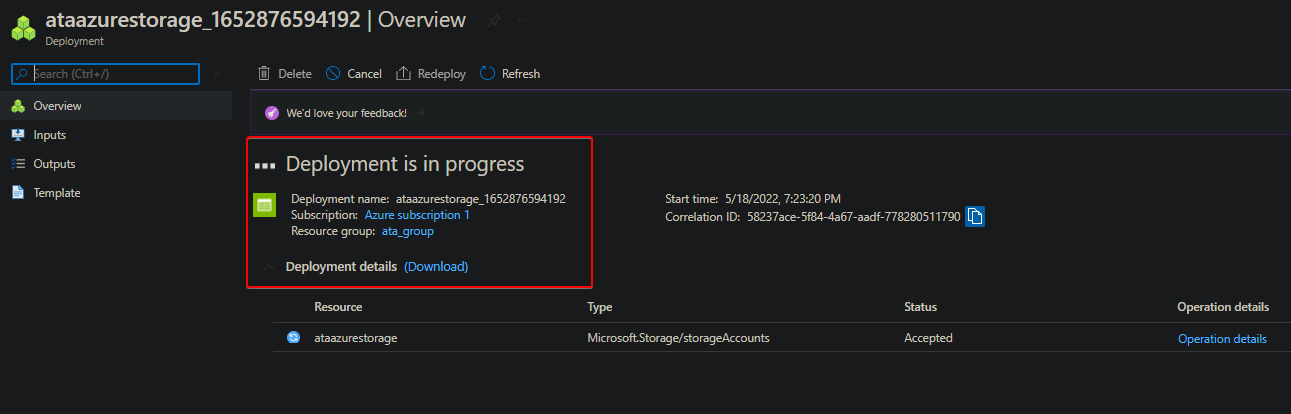Copy the Correlation ID to clipboard
Image resolution: width=1291 pixels, height=414 pixels.
[975, 216]
